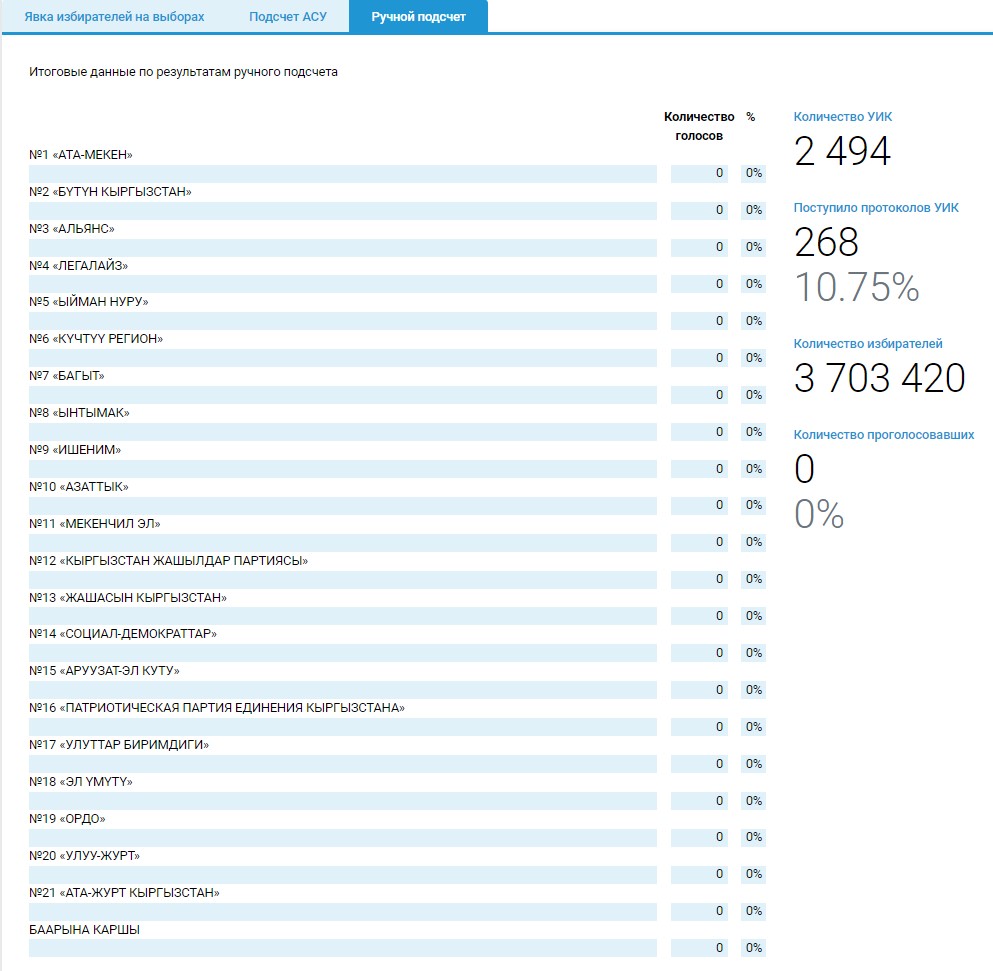
Task: Select party №12 «КЫРГЫЗСТАН ЖАШЫЛДАР ПАРТИЯСЫ»
Action: [x=169, y=561]
